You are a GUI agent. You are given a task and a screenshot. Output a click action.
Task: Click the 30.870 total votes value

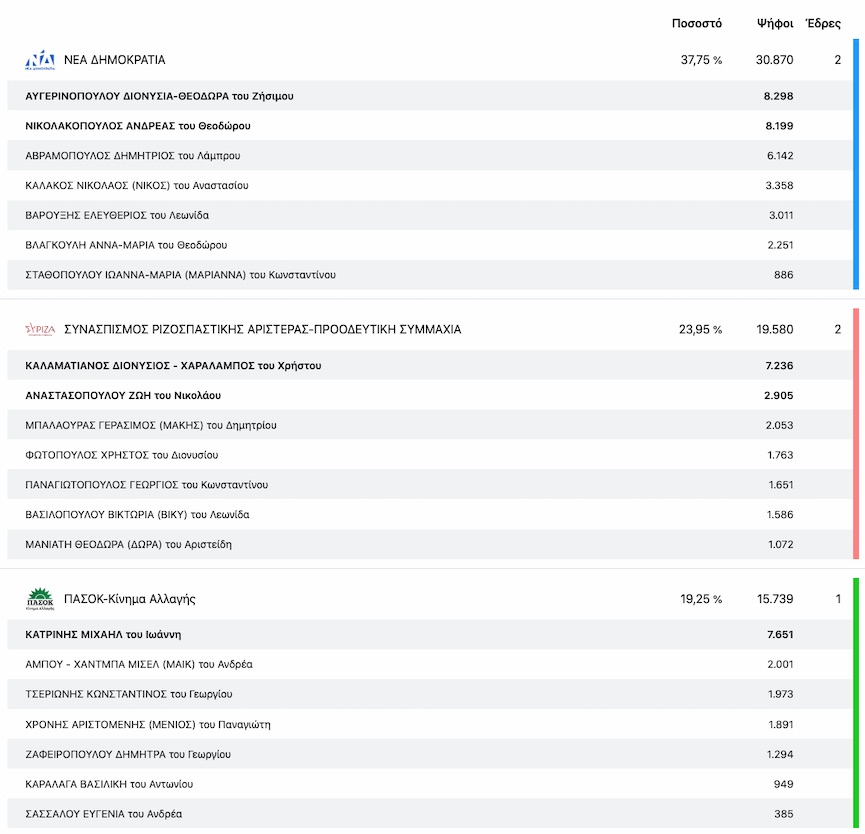[x=775, y=60]
